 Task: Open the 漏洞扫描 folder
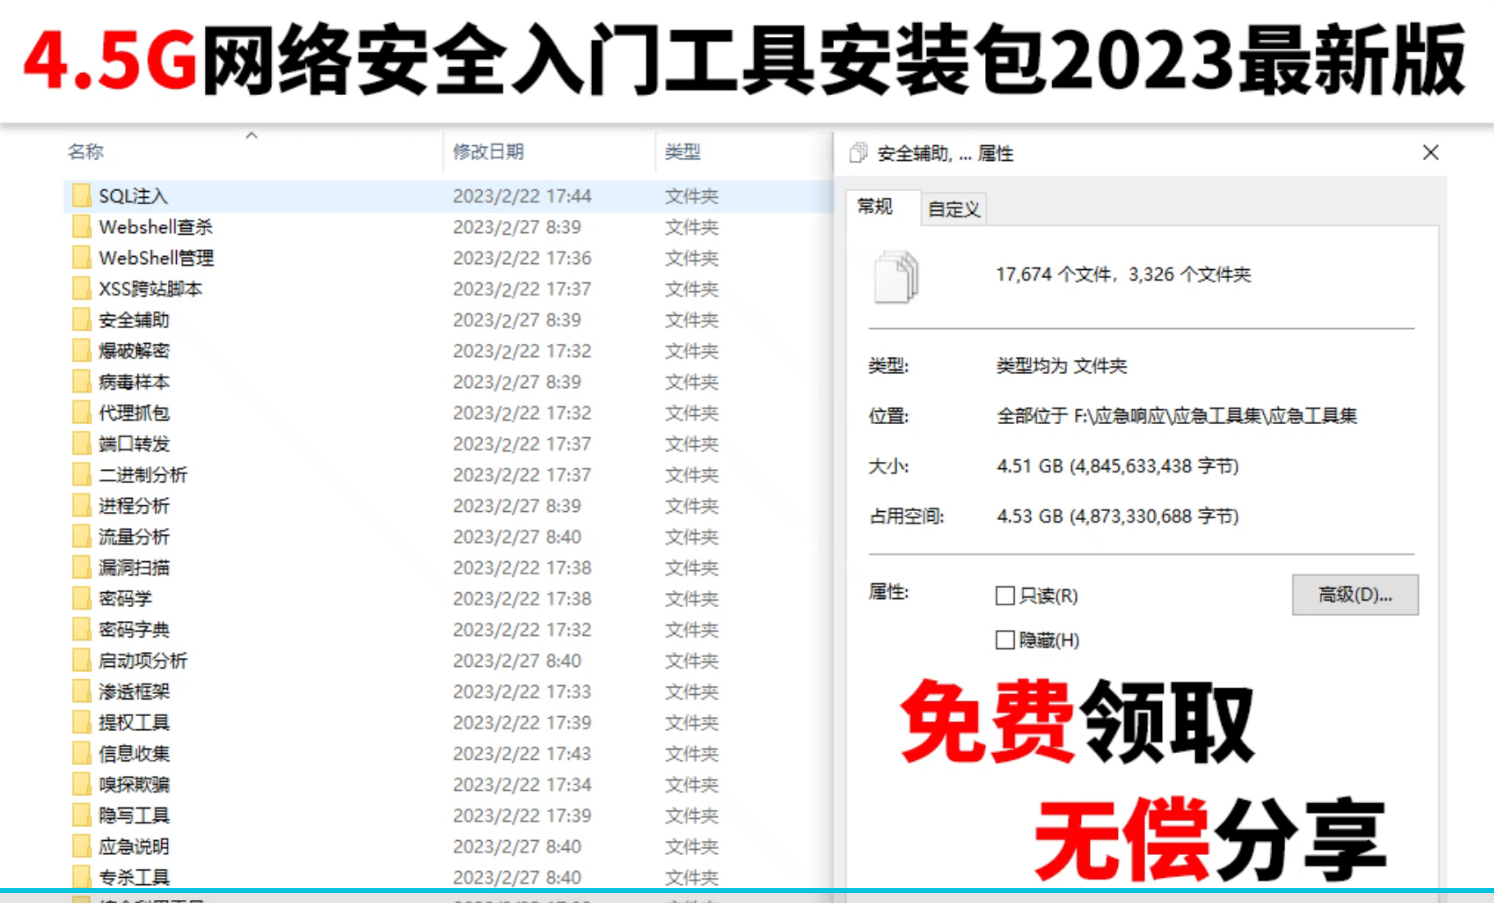(134, 567)
